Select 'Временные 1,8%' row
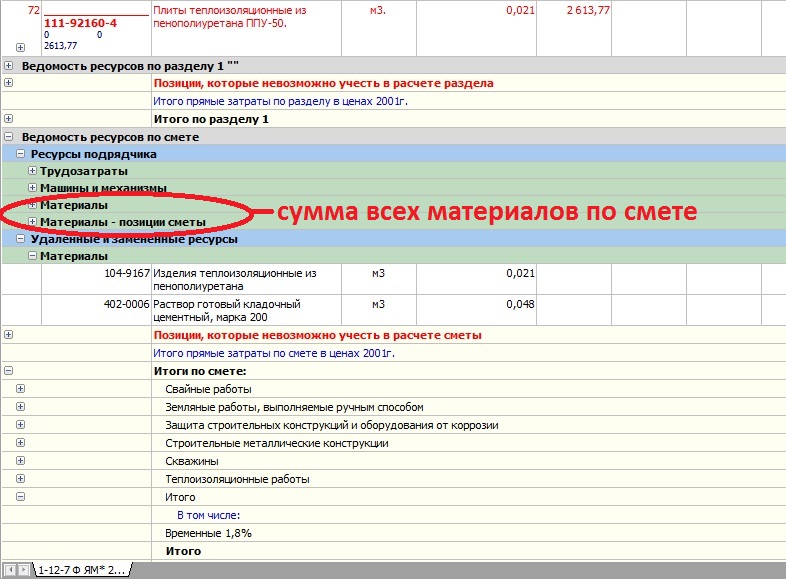The width and height of the screenshot is (786, 579). pos(208,533)
